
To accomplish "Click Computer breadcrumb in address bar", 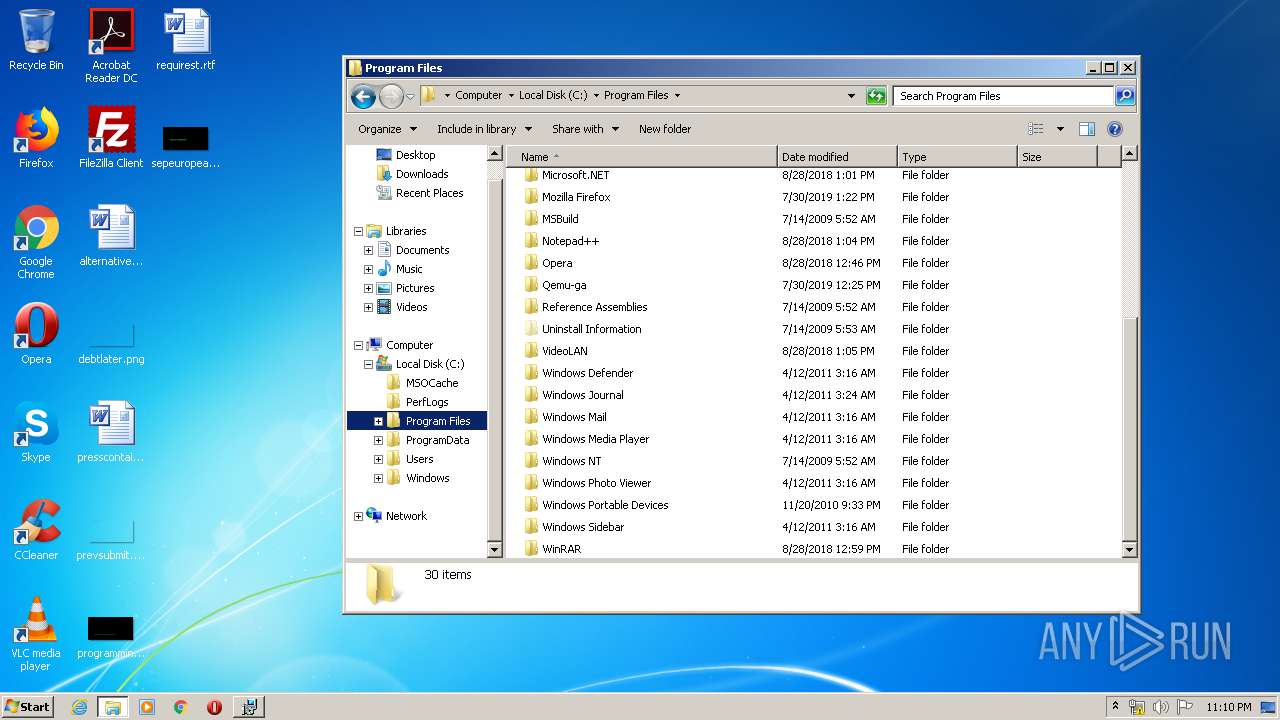I will (x=479, y=96).
